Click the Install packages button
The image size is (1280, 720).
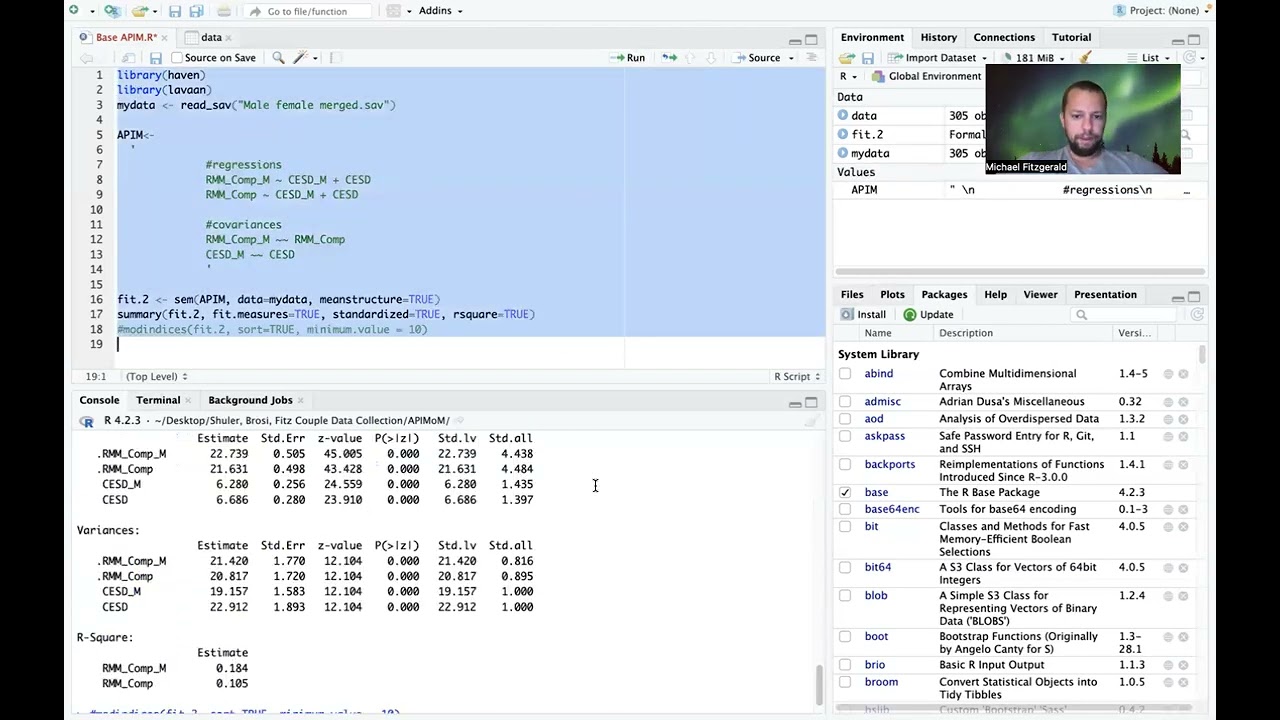click(x=864, y=315)
